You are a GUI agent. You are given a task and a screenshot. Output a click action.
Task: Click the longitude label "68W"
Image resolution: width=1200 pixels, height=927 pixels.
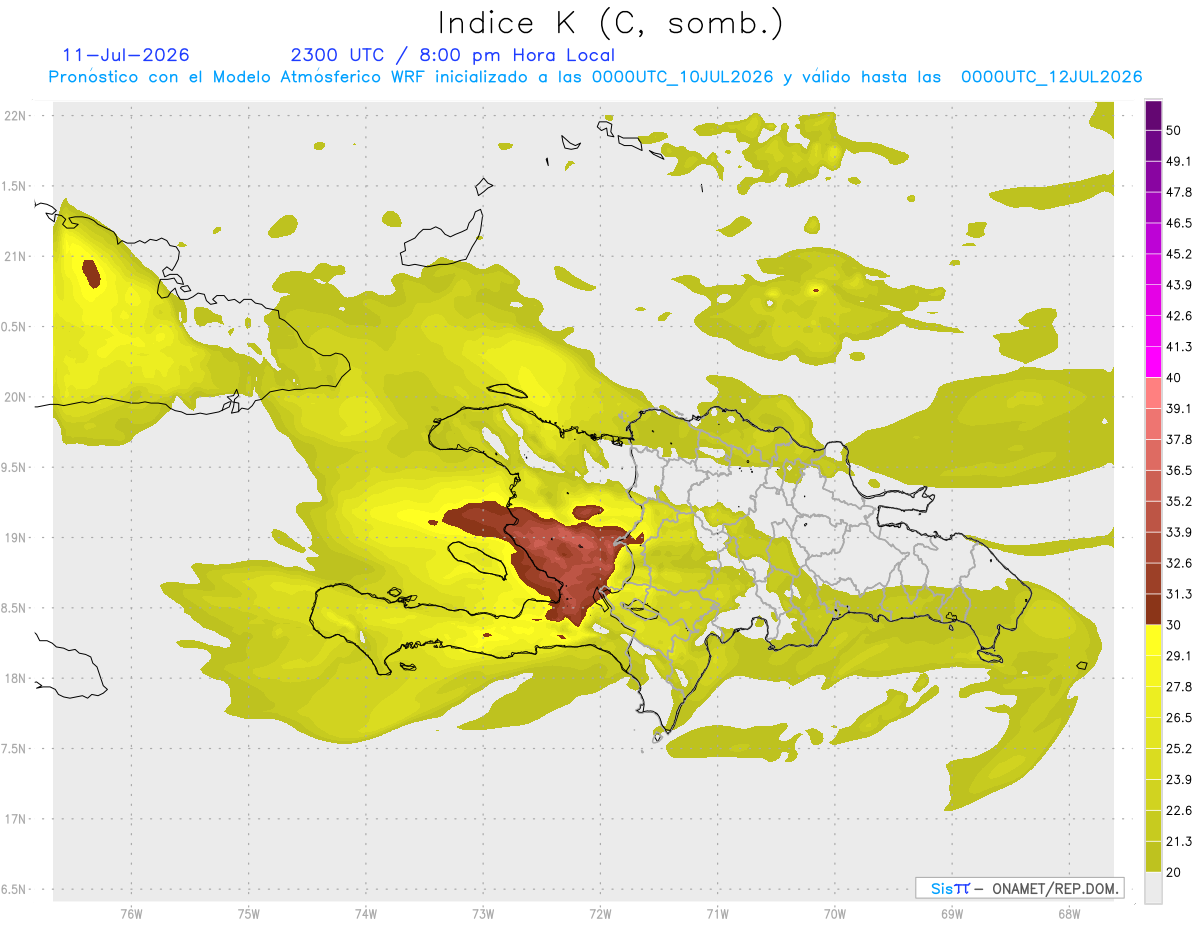coord(1069,913)
